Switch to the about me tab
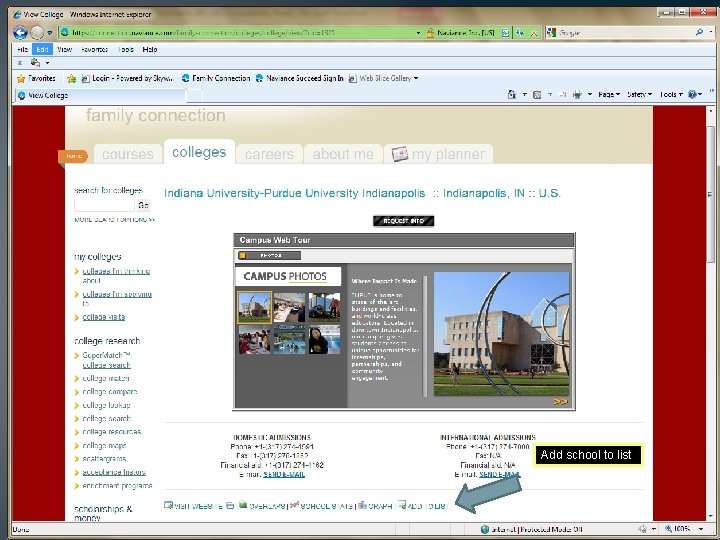The height and width of the screenshot is (540, 720). [x=343, y=154]
